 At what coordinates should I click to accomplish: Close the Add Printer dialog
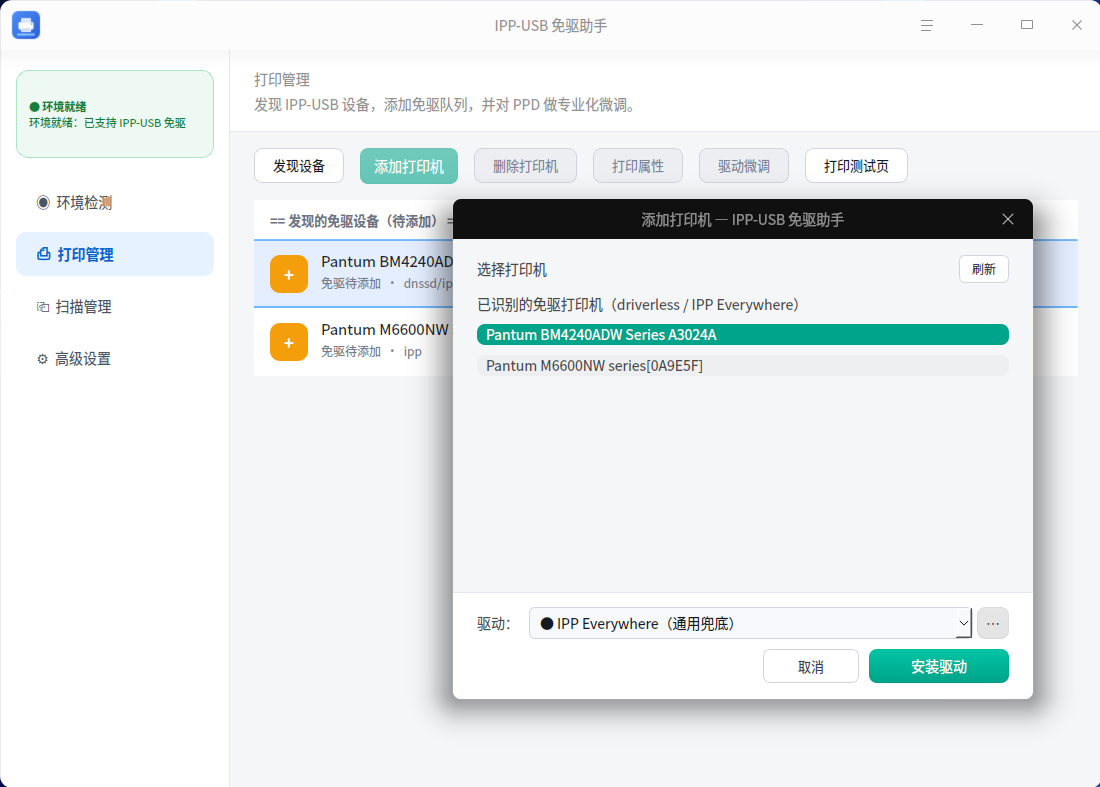(1008, 220)
